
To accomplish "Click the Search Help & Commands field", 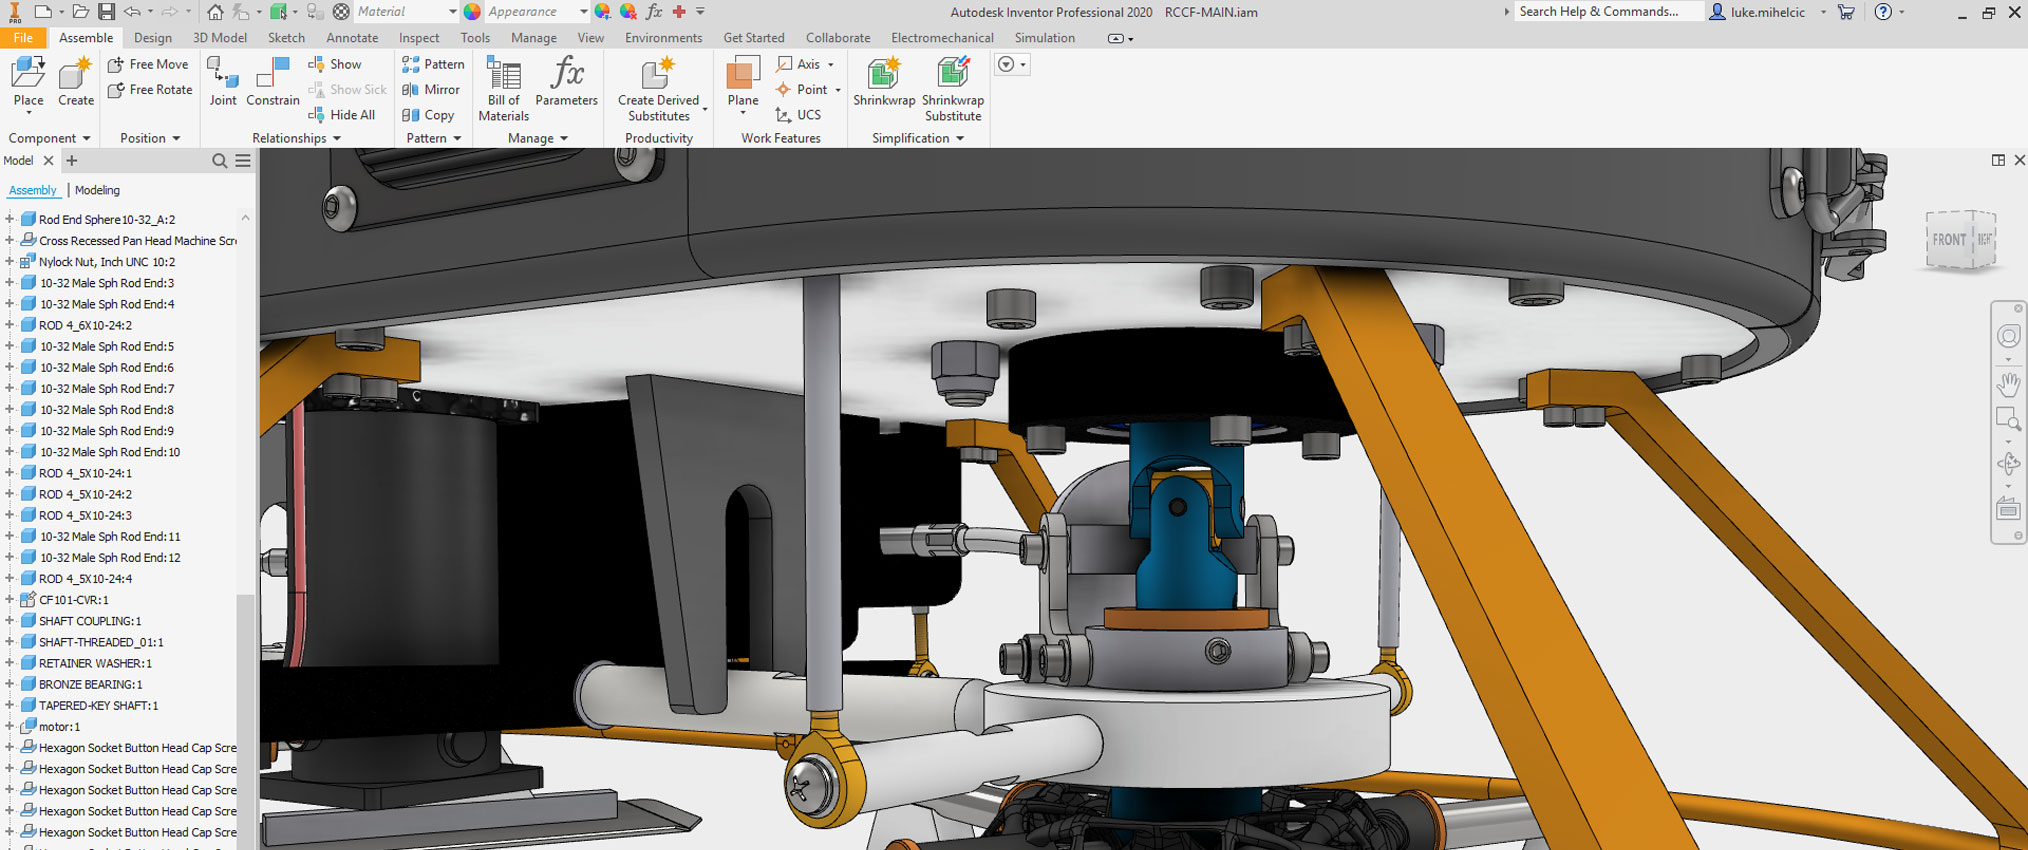I will coord(1606,12).
